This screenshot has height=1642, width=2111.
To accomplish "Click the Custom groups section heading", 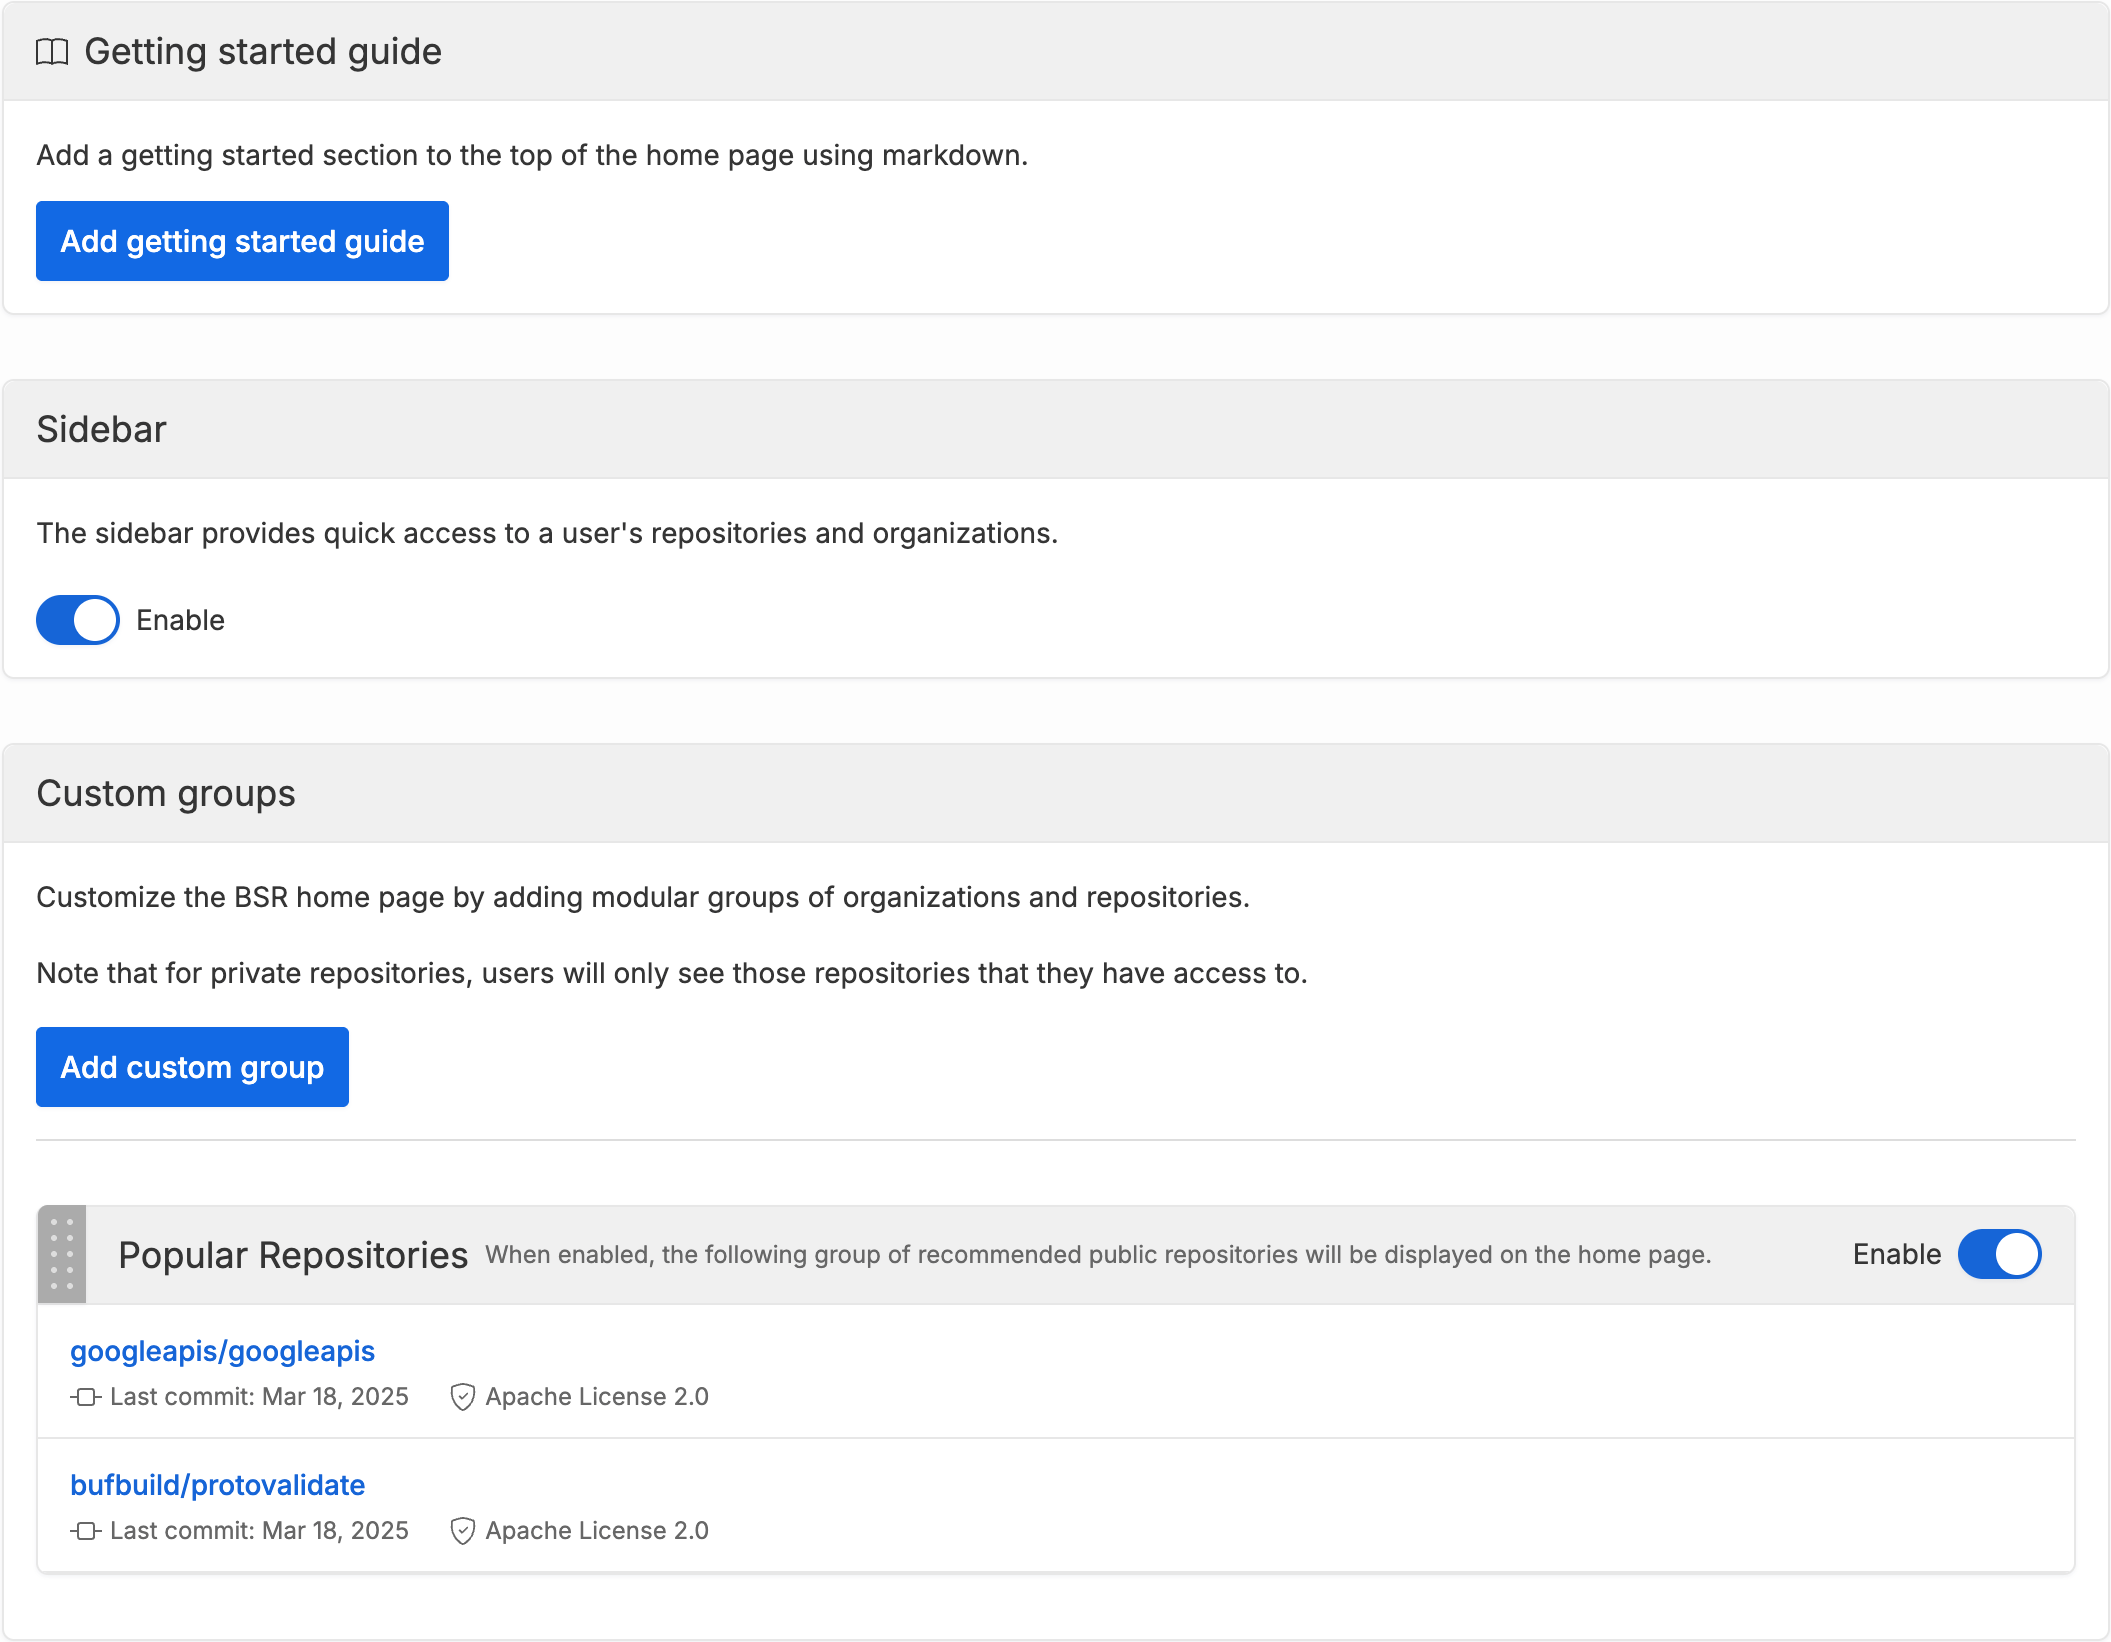I will click(166, 794).
